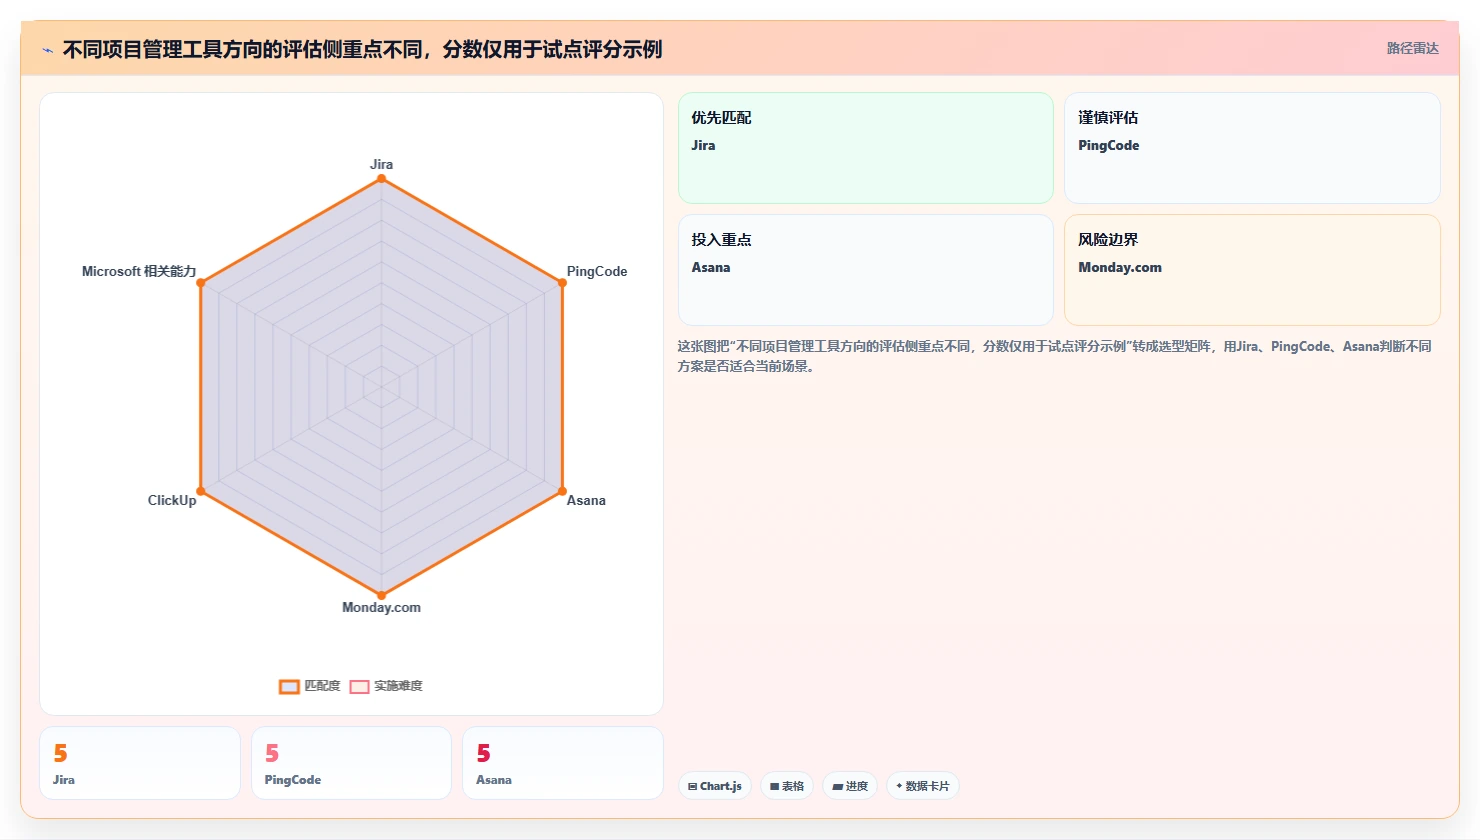Click the orange 匹配度 legend swatch
The width and height of the screenshot is (1480, 840).
[x=289, y=686]
